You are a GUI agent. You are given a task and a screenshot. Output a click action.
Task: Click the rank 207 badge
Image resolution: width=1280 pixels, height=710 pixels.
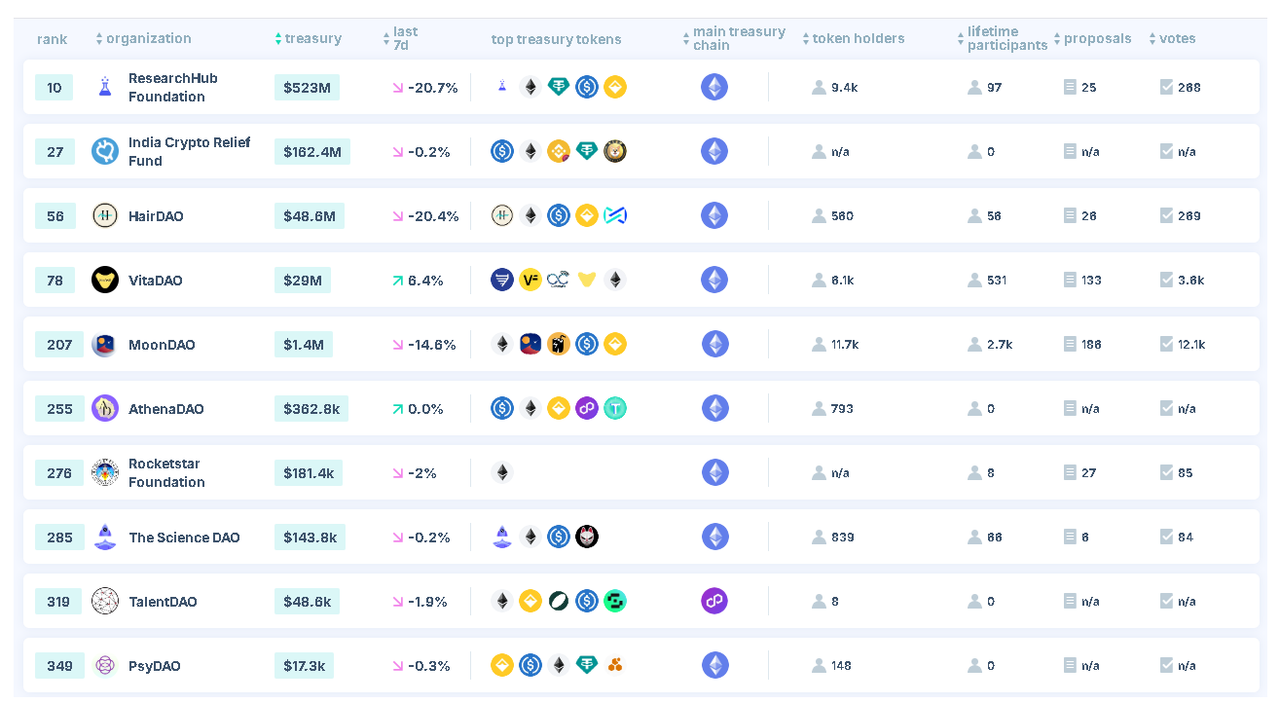(x=59, y=344)
